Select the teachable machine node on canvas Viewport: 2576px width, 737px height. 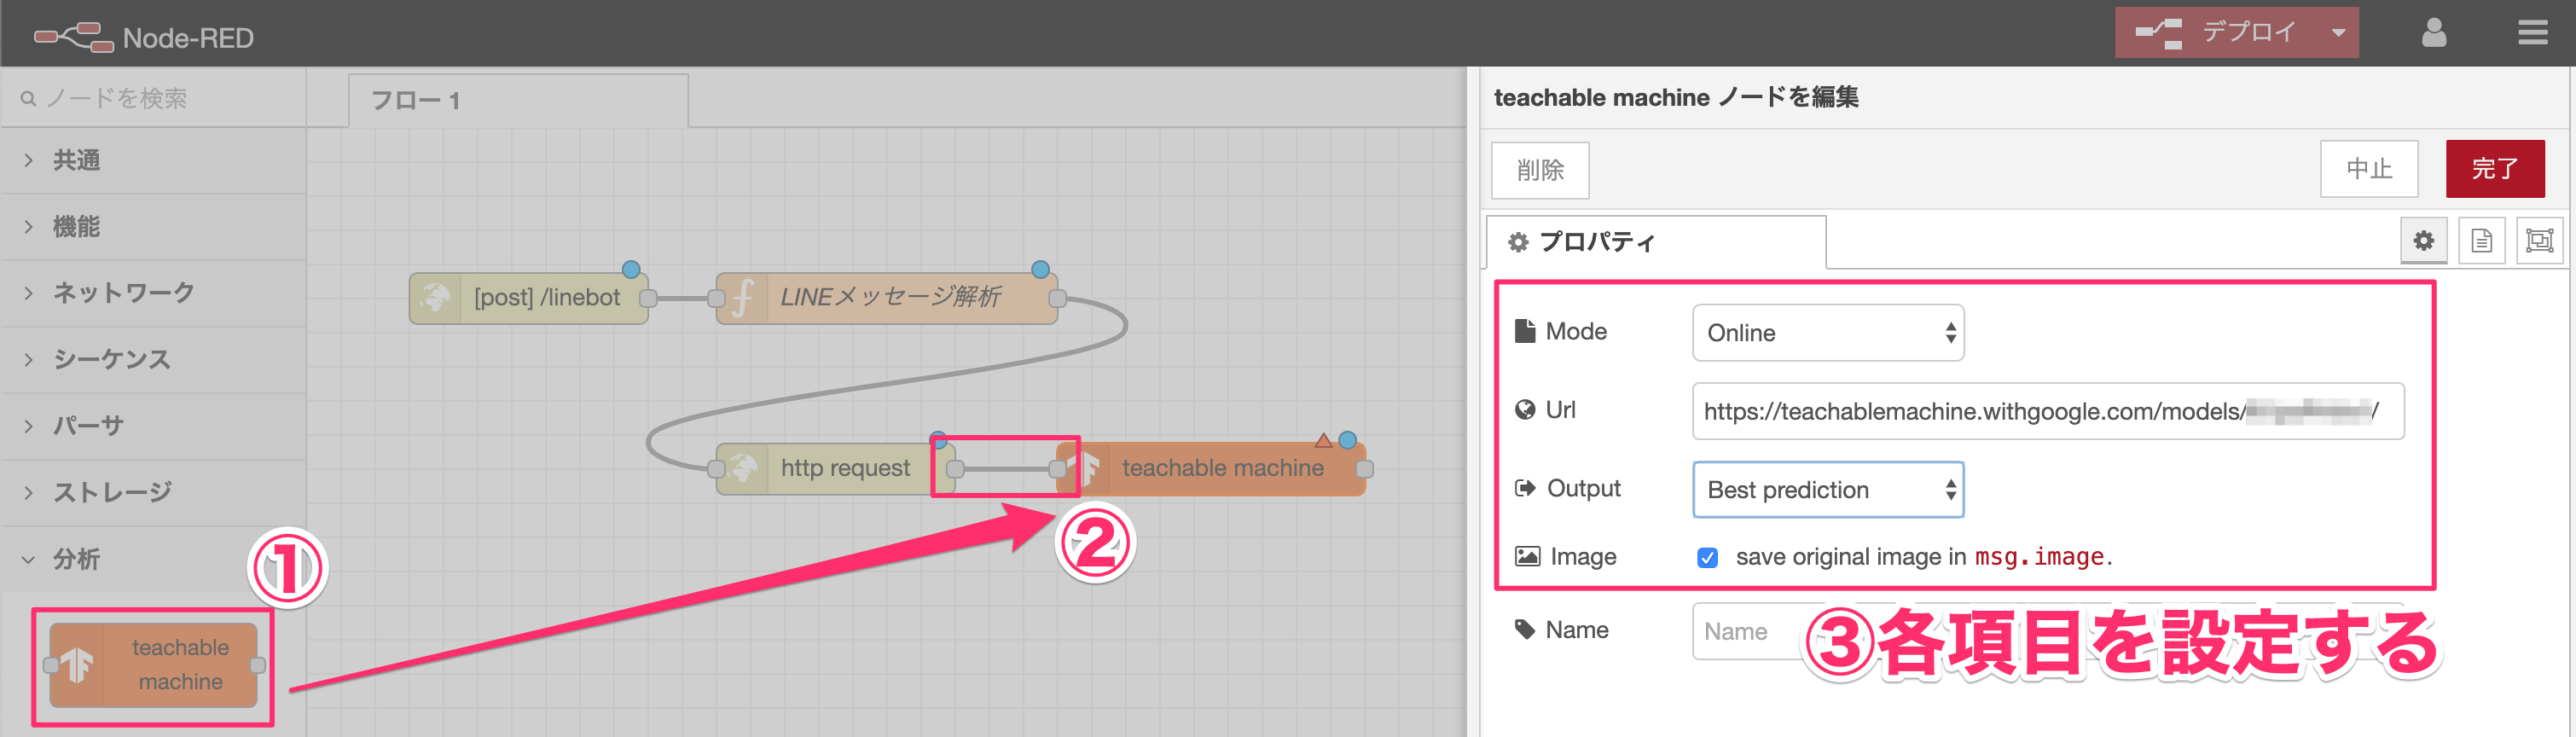(1211, 468)
